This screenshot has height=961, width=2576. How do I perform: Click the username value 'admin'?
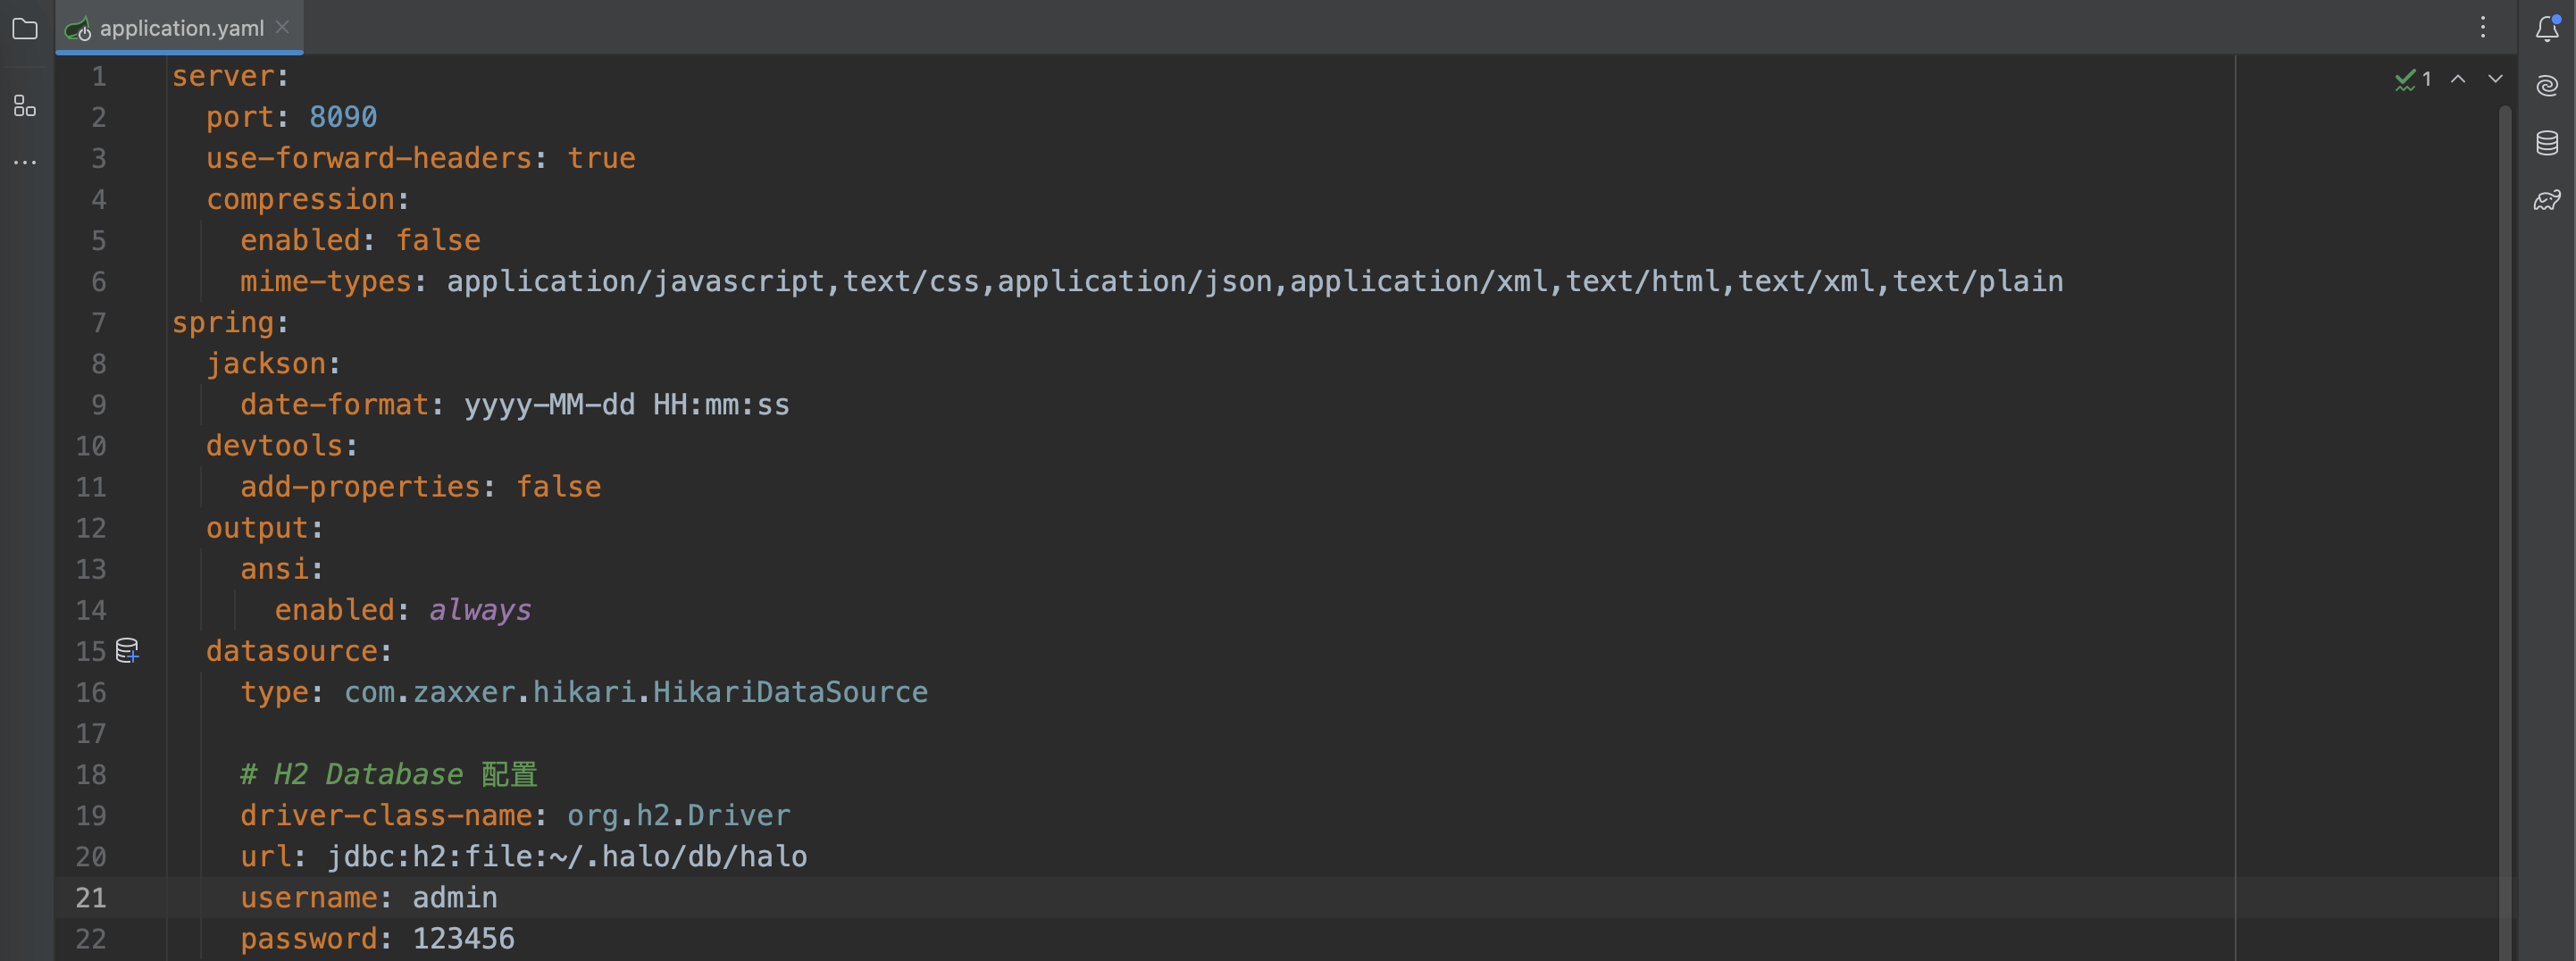[455, 897]
